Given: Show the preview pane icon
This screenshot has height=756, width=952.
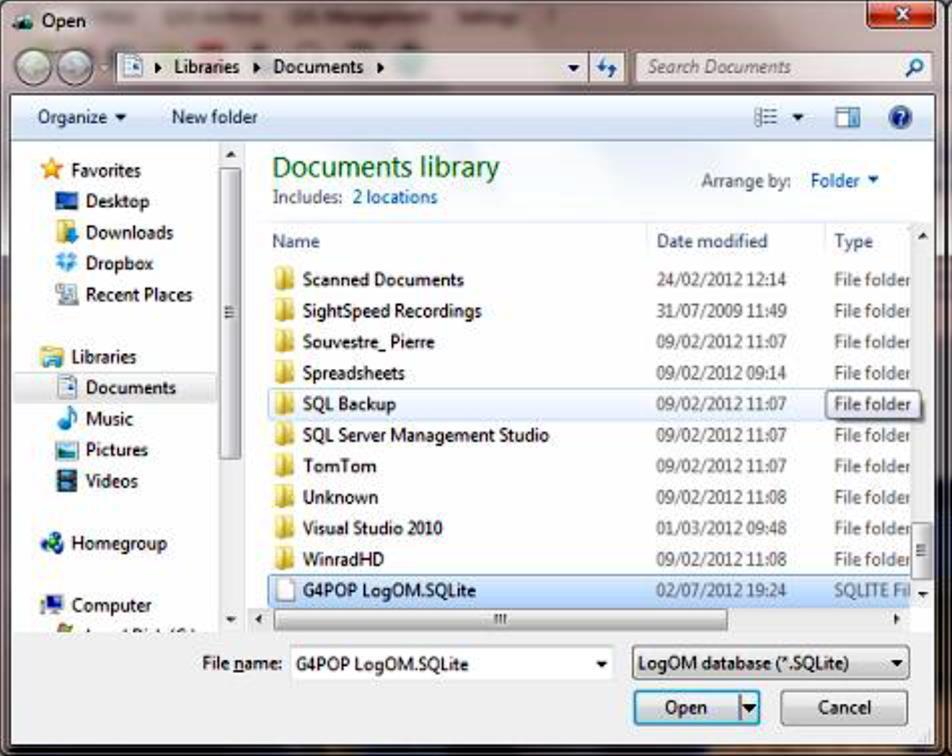Looking at the screenshot, I should click(847, 117).
